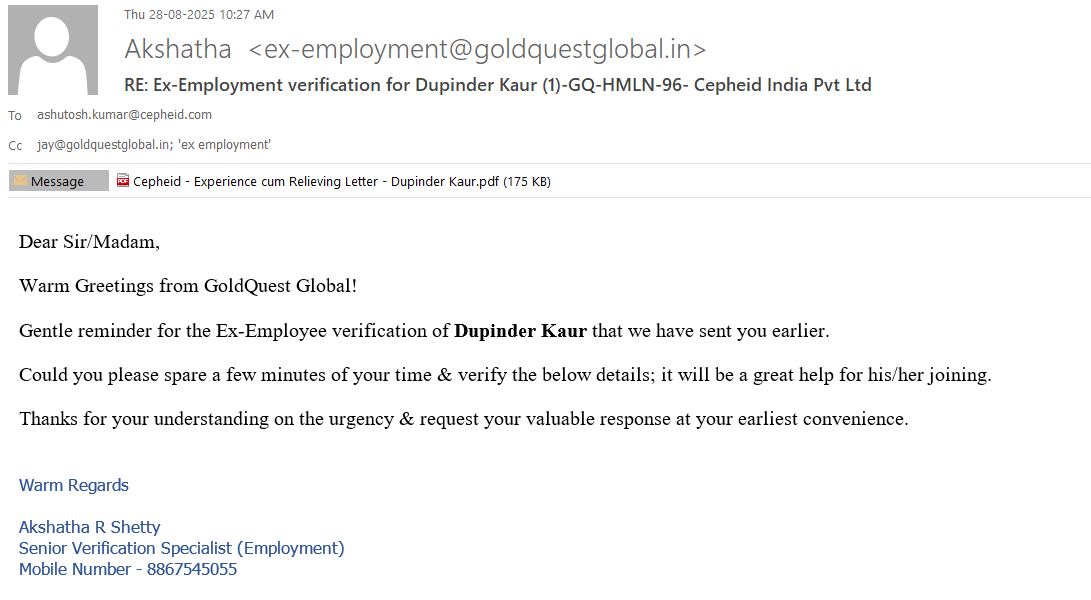1091x600 pixels.
Task: Click the email subject line
Action: [497, 85]
